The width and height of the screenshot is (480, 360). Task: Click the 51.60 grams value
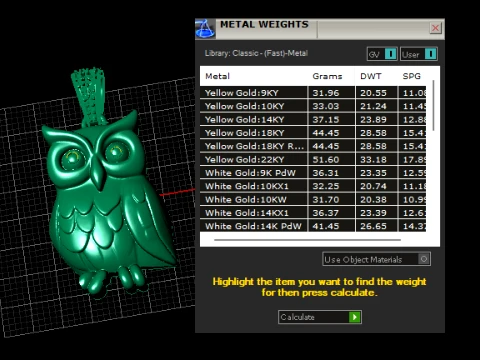[x=326, y=160]
